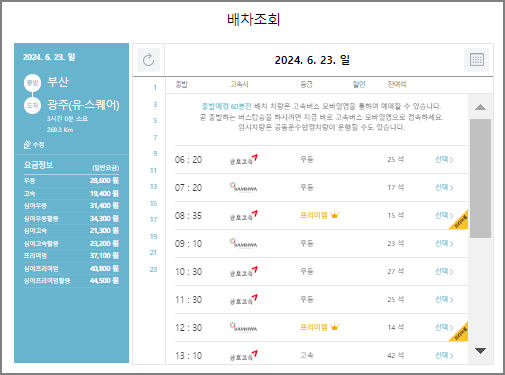
Task: Click SAMHWA logo on 09:10 row
Action: tap(243, 243)
